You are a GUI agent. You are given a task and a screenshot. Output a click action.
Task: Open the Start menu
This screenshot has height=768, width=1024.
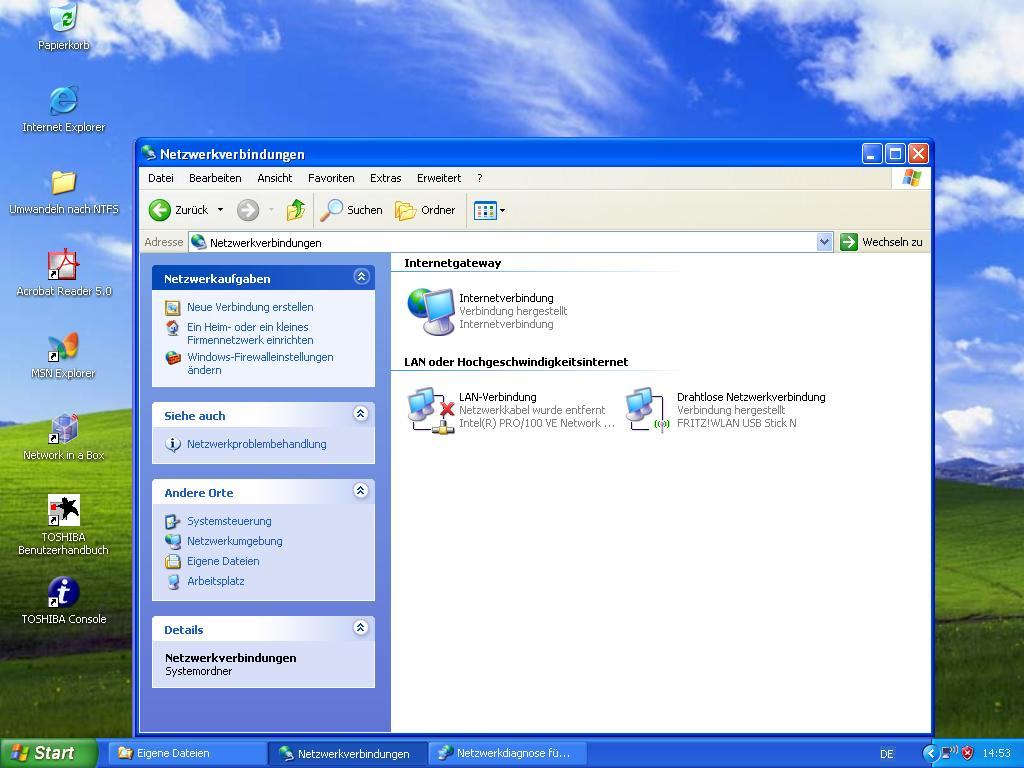click(48, 753)
